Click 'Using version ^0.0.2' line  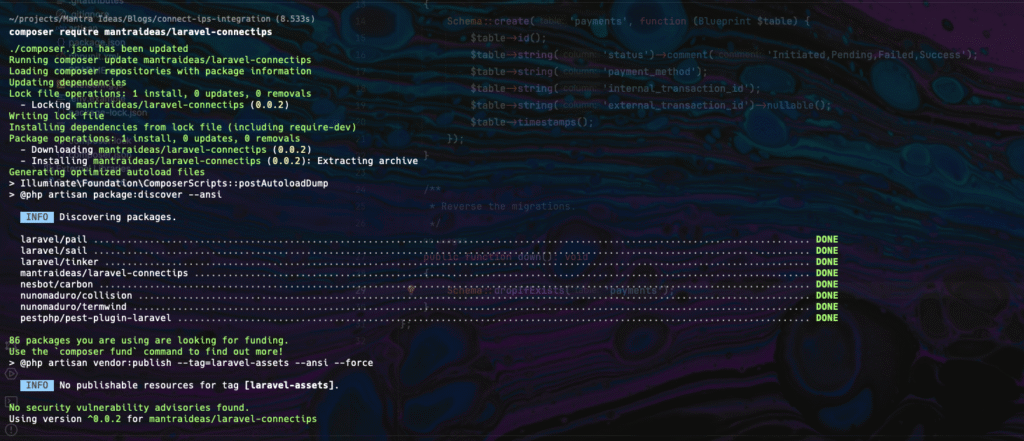[163, 419]
